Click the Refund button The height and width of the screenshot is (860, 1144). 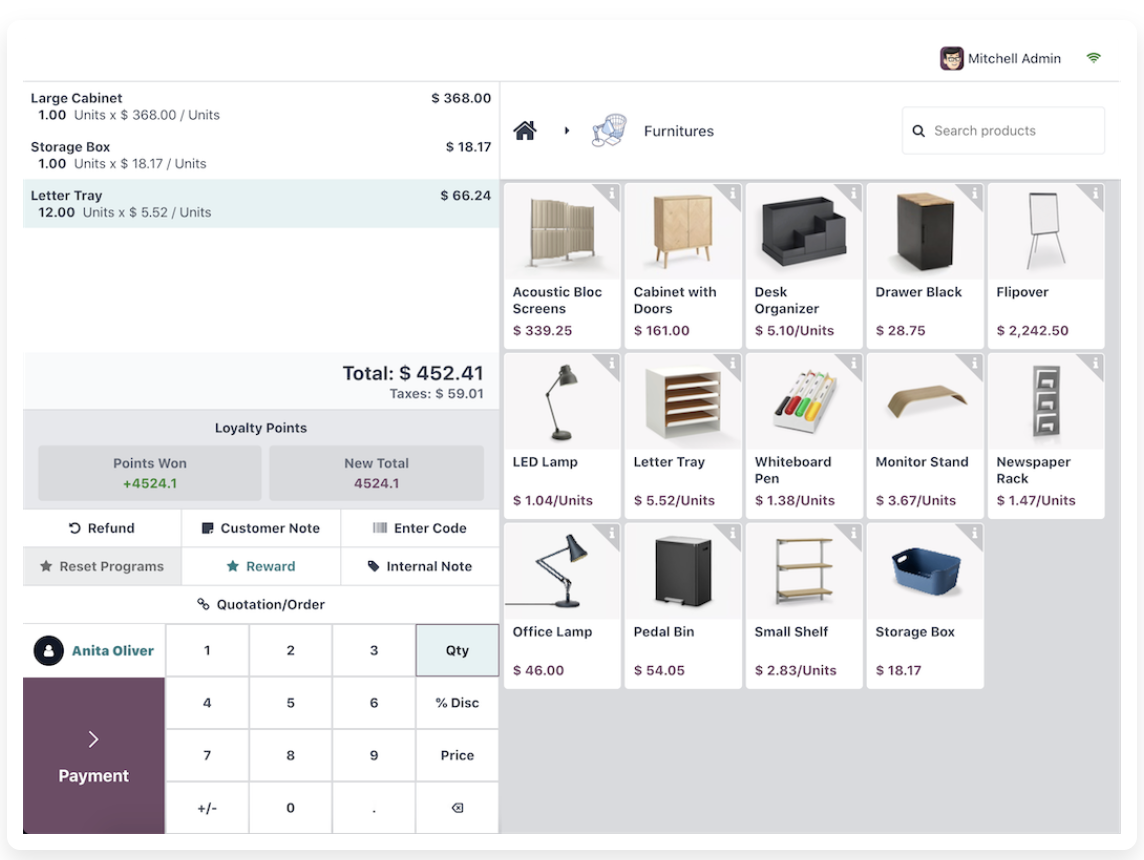(x=102, y=528)
